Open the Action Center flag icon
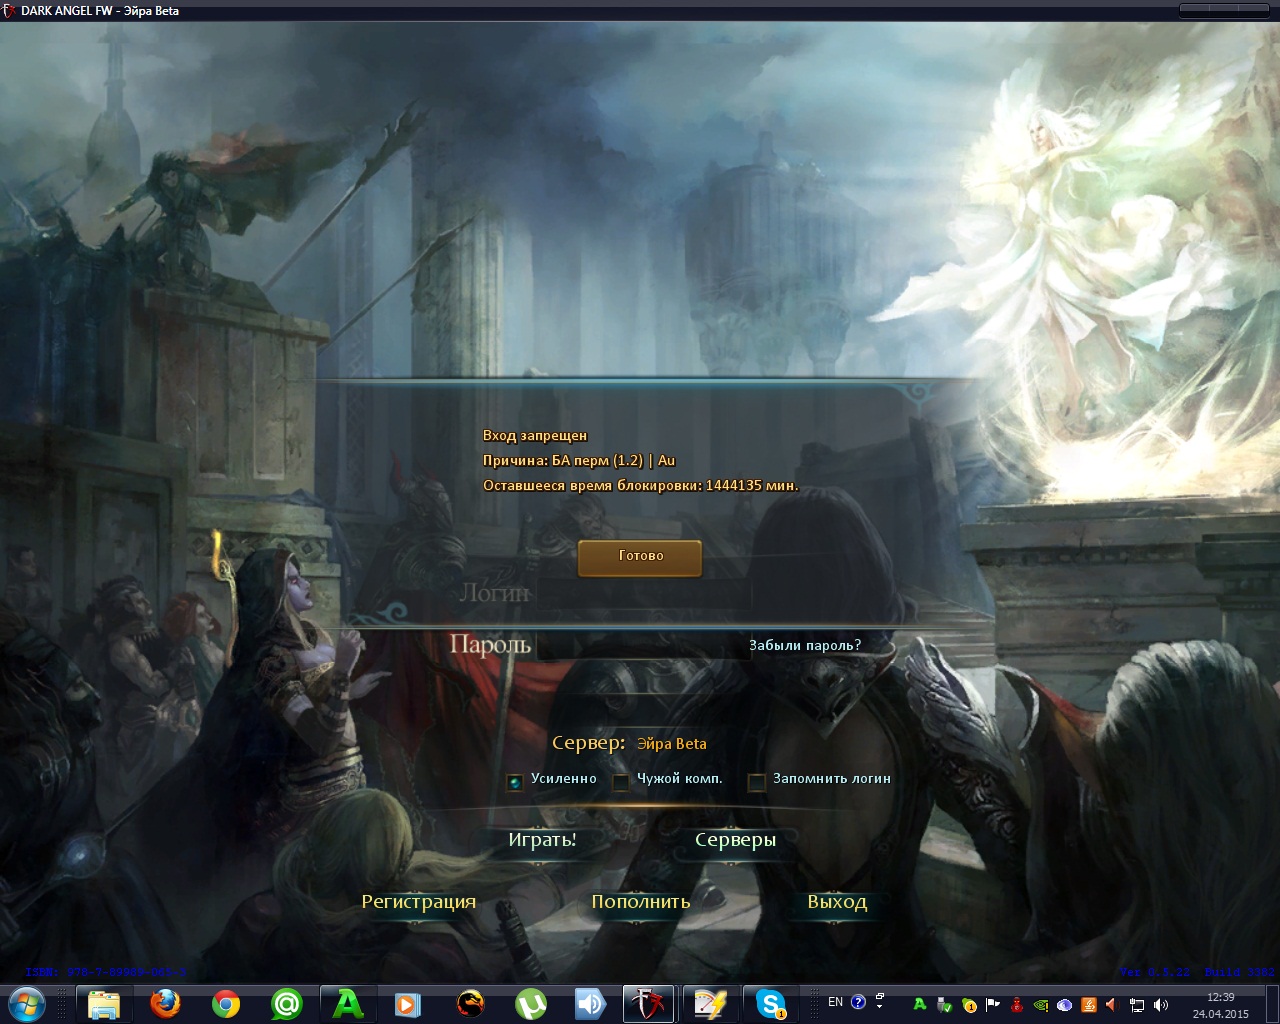This screenshot has height=1024, width=1280. point(993,1005)
